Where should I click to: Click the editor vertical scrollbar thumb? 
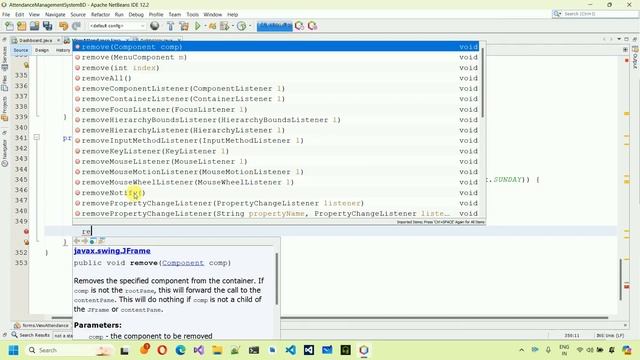tap(621, 279)
